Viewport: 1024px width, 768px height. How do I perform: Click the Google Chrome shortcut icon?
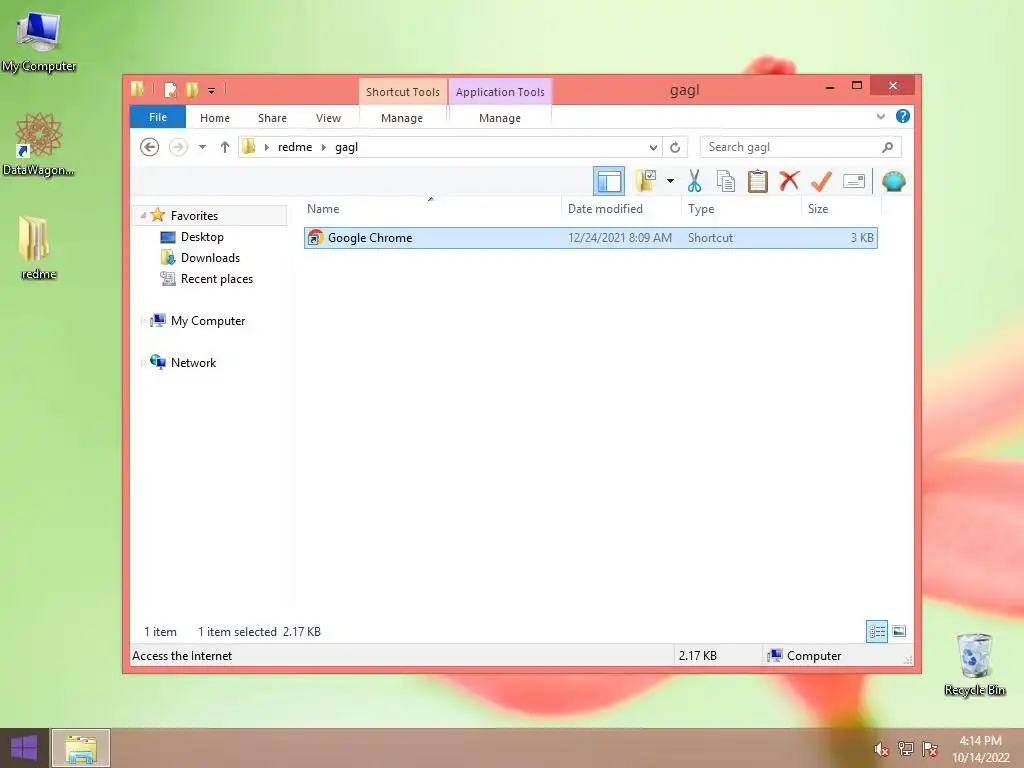pyautogui.click(x=315, y=238)
